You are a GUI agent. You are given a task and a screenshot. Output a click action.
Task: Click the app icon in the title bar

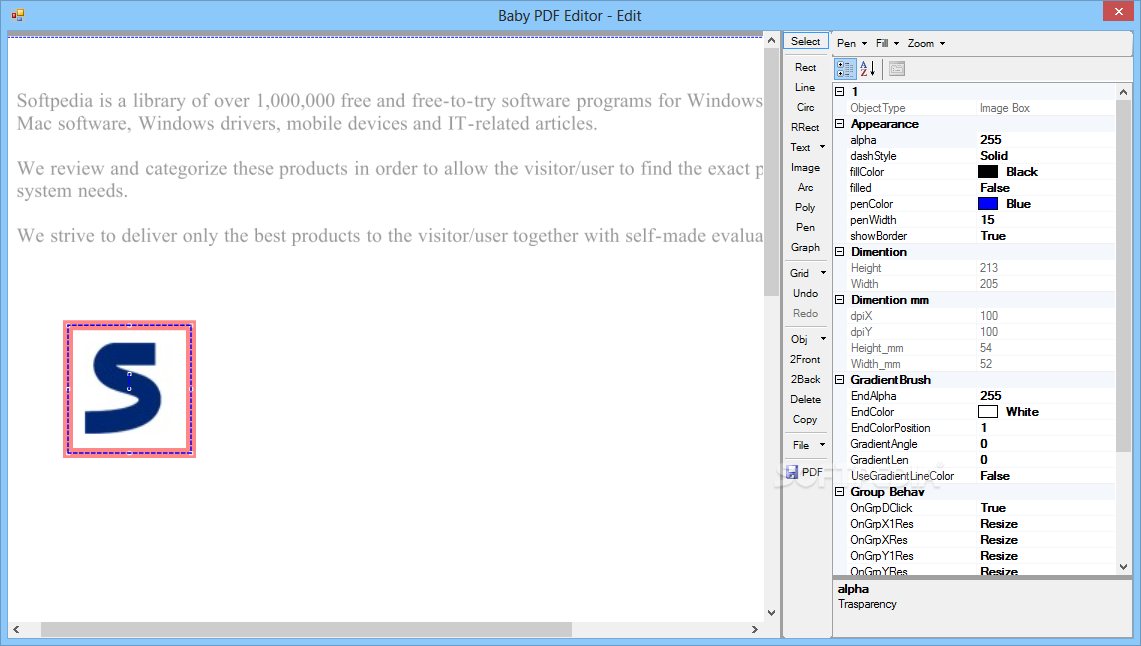(x=17, y=15)
